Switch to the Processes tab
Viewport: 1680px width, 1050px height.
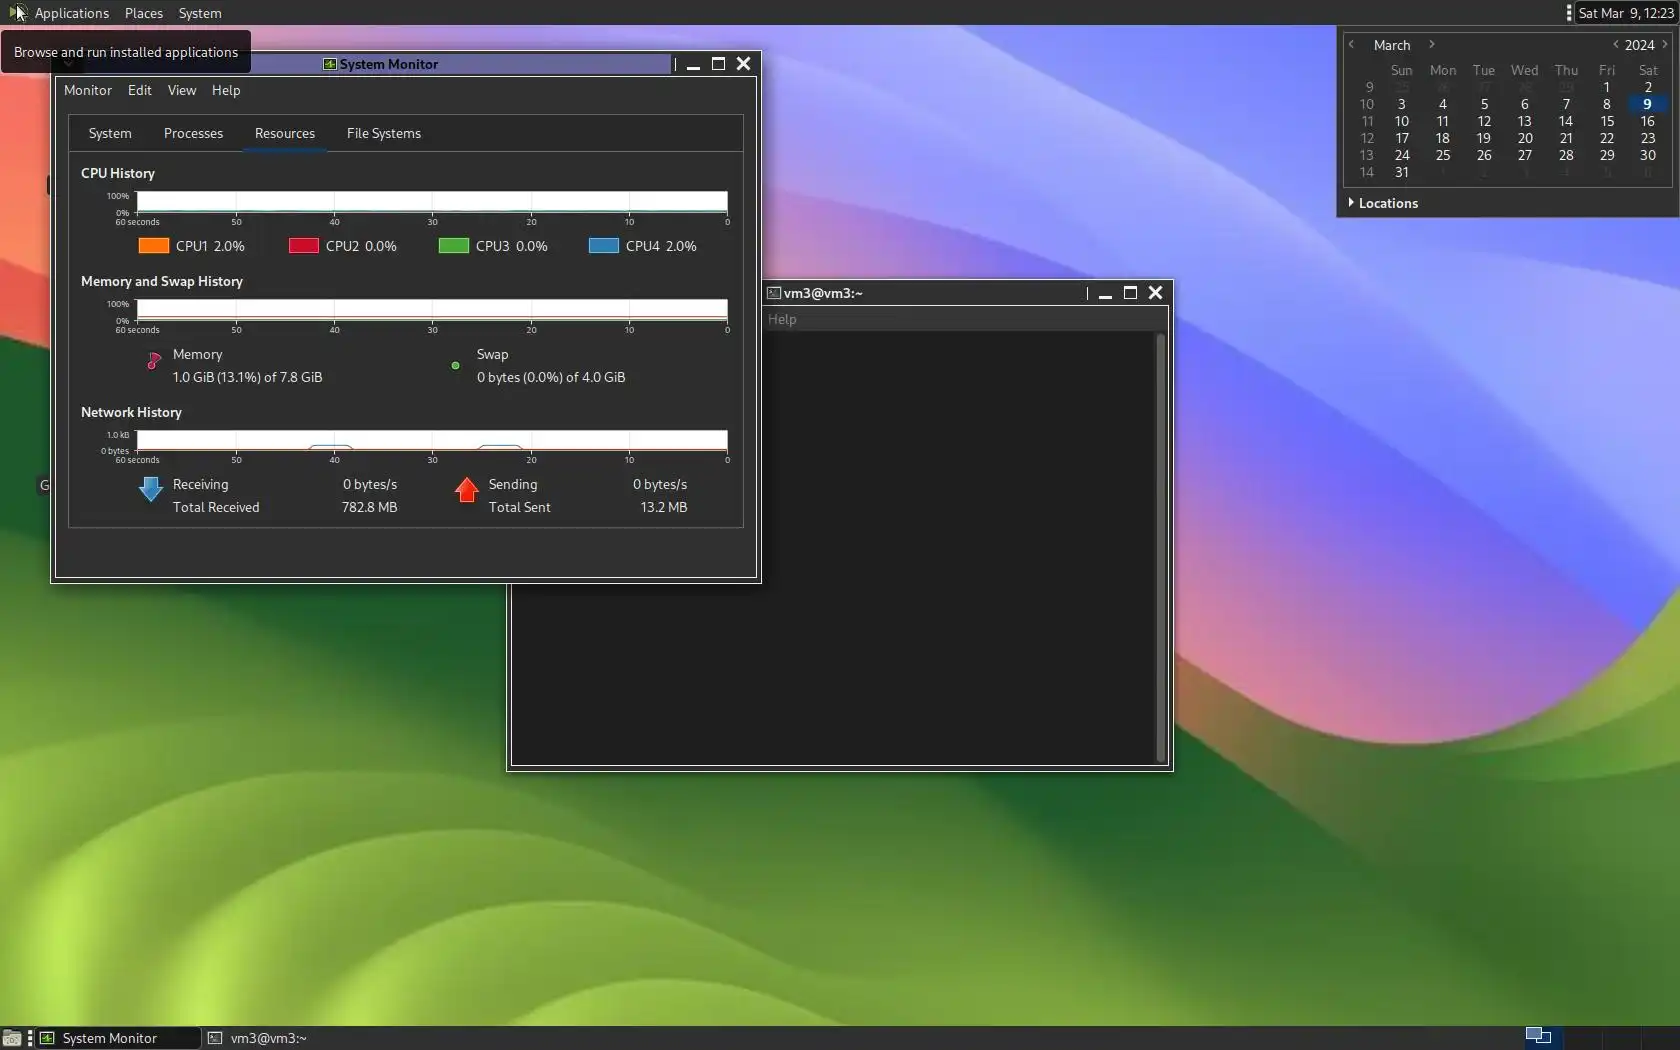tap(193, 133)
